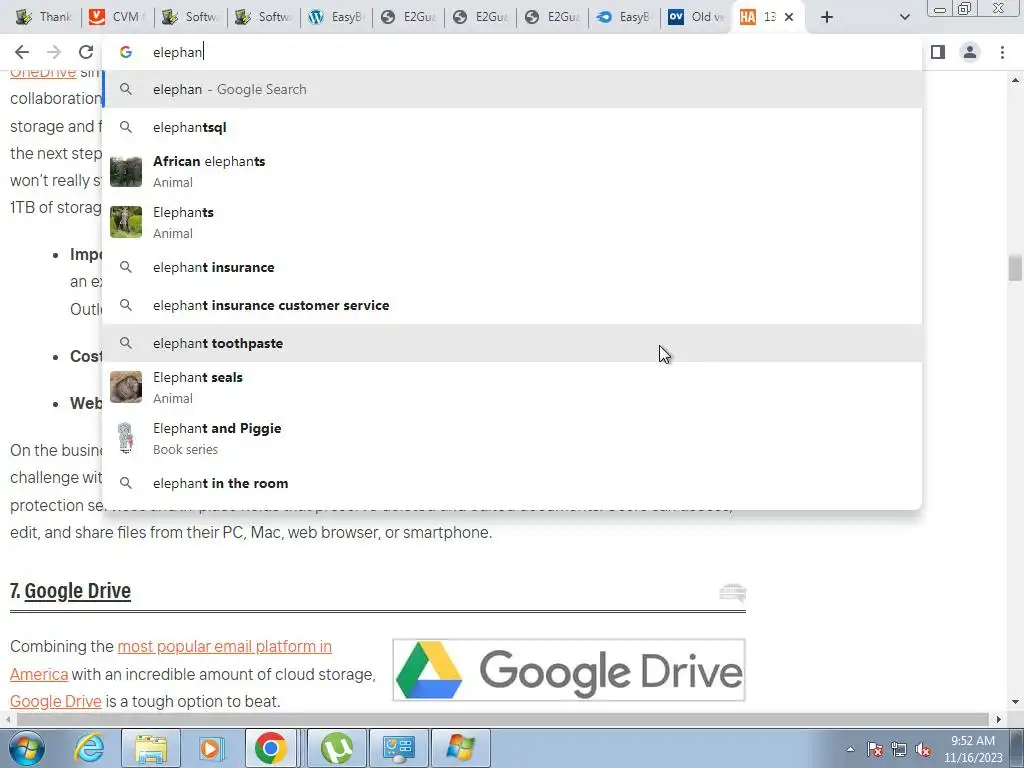Close the active HA tab

pyautogui.click(x=789, y=17)
